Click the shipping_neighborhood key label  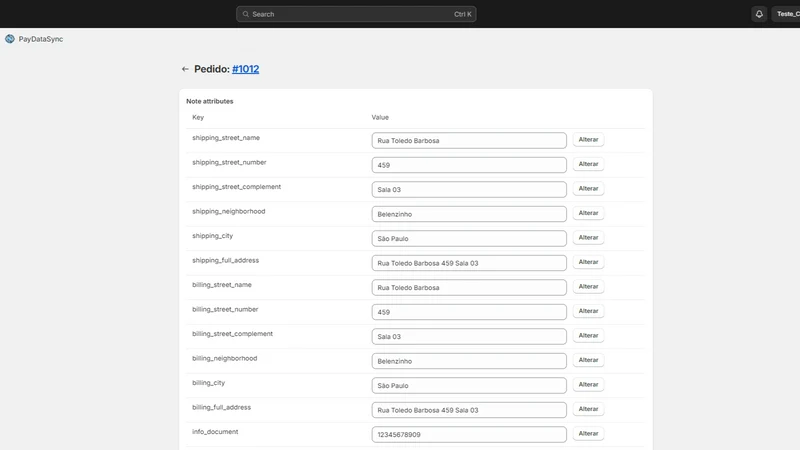pos(229,211)
